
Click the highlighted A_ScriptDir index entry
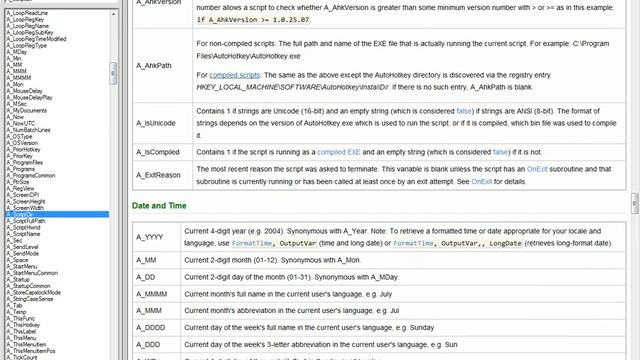(x=57, y=214)
